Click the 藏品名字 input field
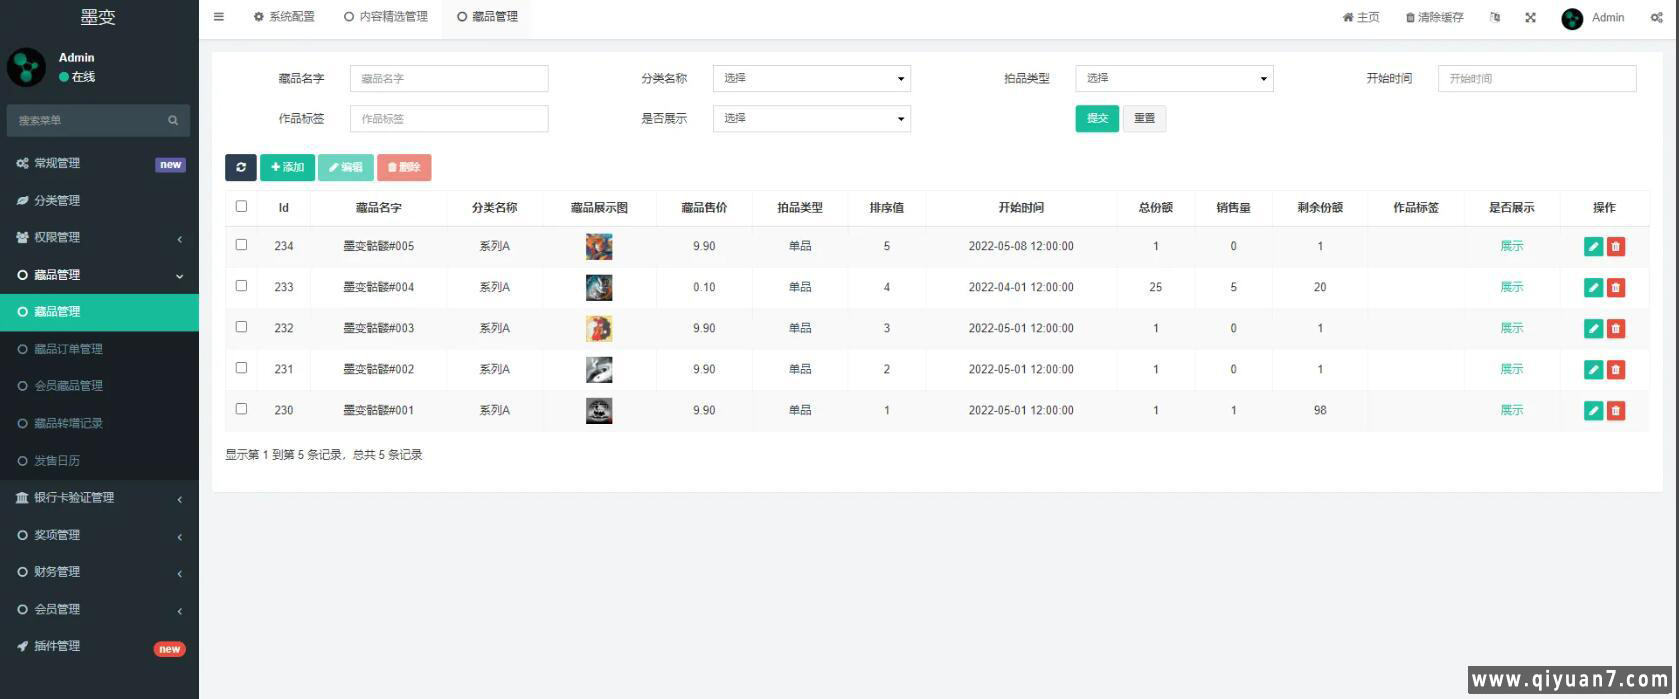 448,78
